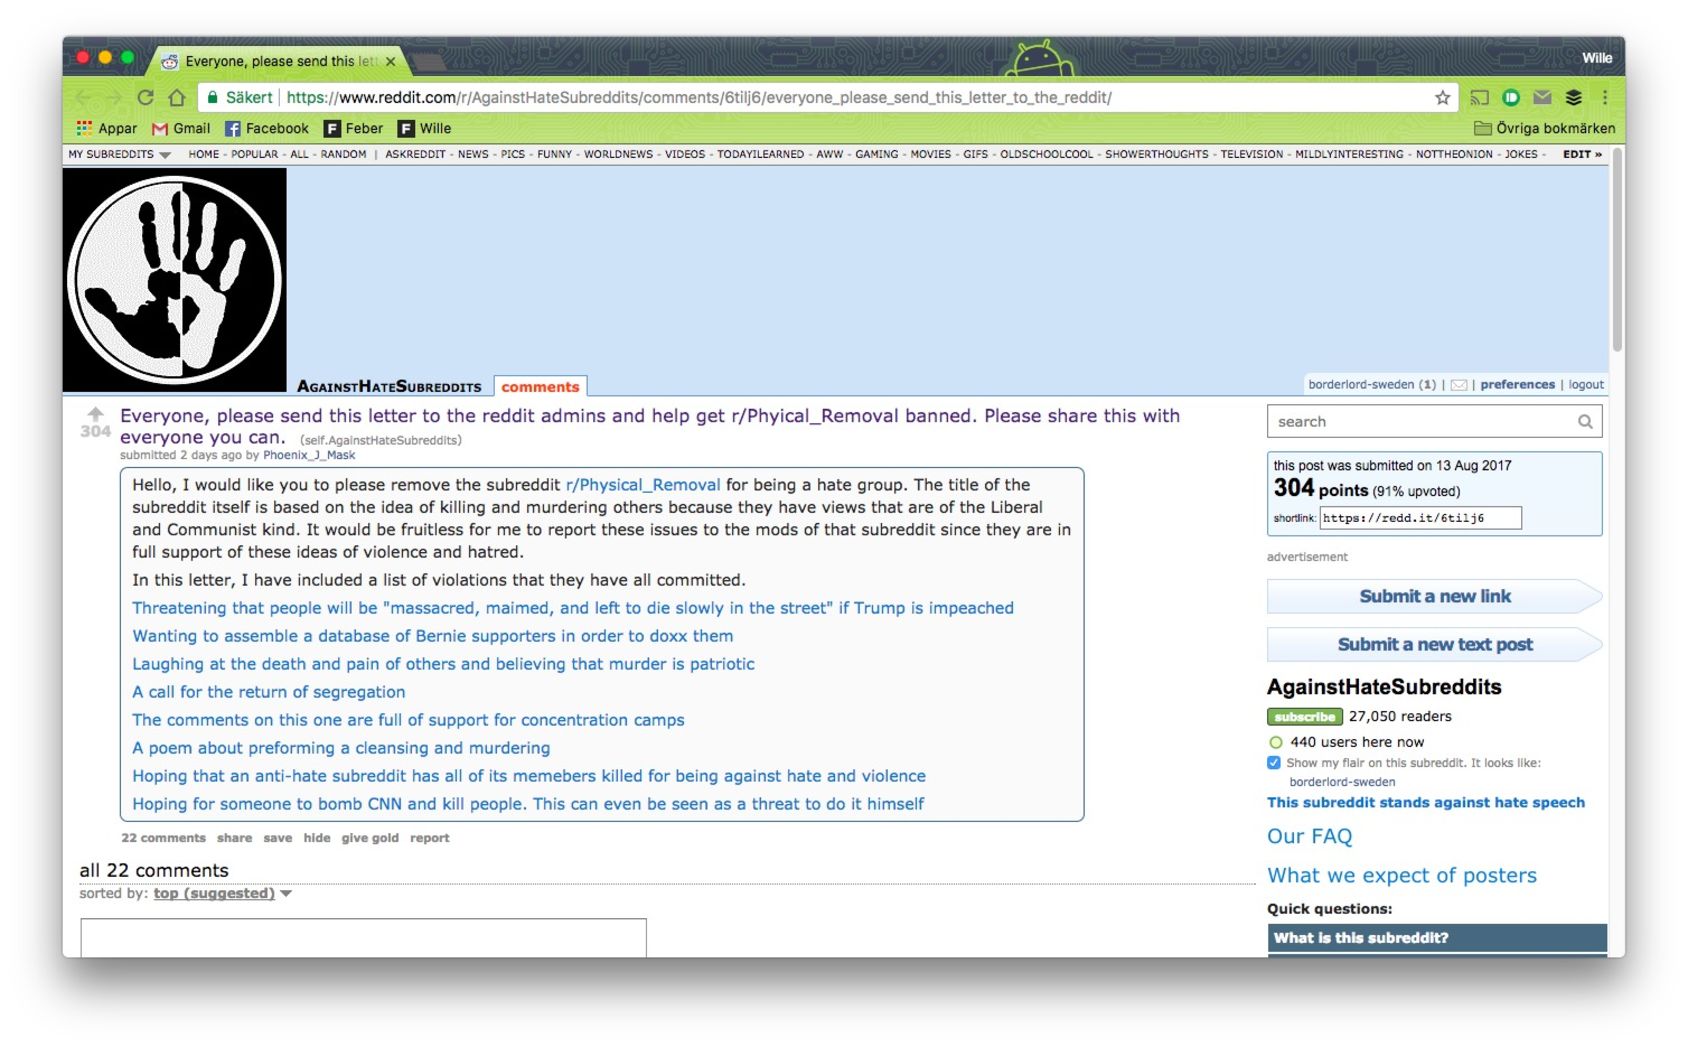This screenshot has width=1688, height=1047.
Task: Click the green subscribe button
Action: click(x=1305, y=717)
